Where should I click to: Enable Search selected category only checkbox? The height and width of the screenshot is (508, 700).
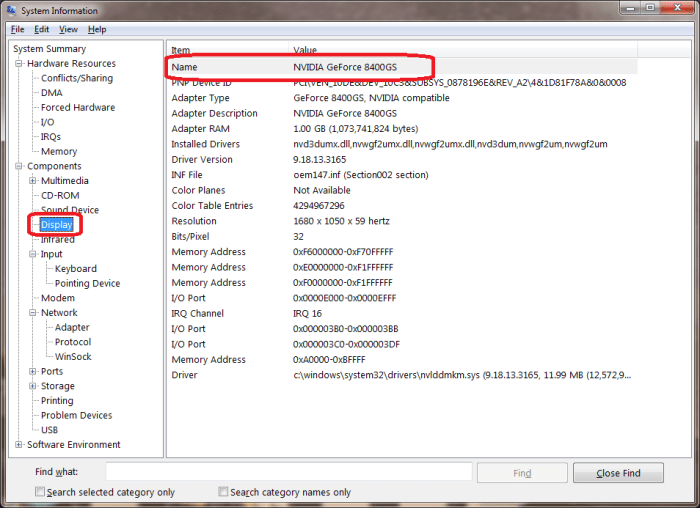40,491
